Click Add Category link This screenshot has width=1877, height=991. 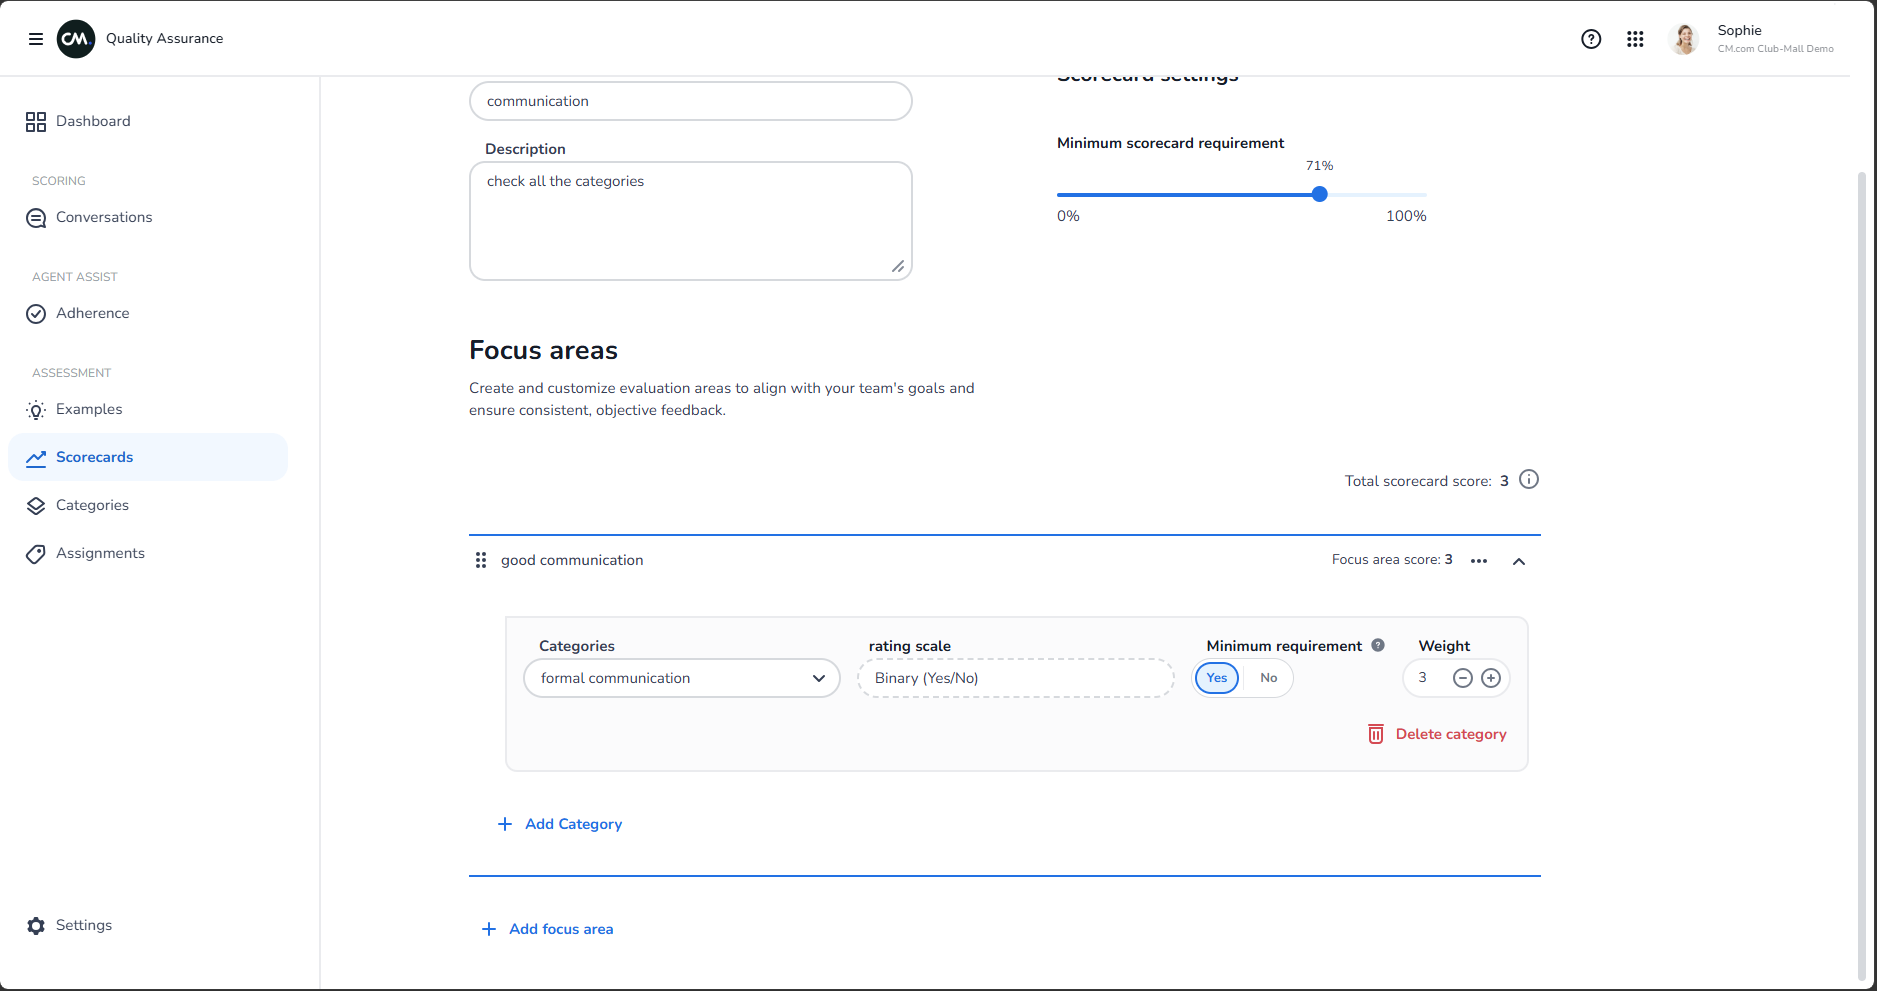[574, 824]
